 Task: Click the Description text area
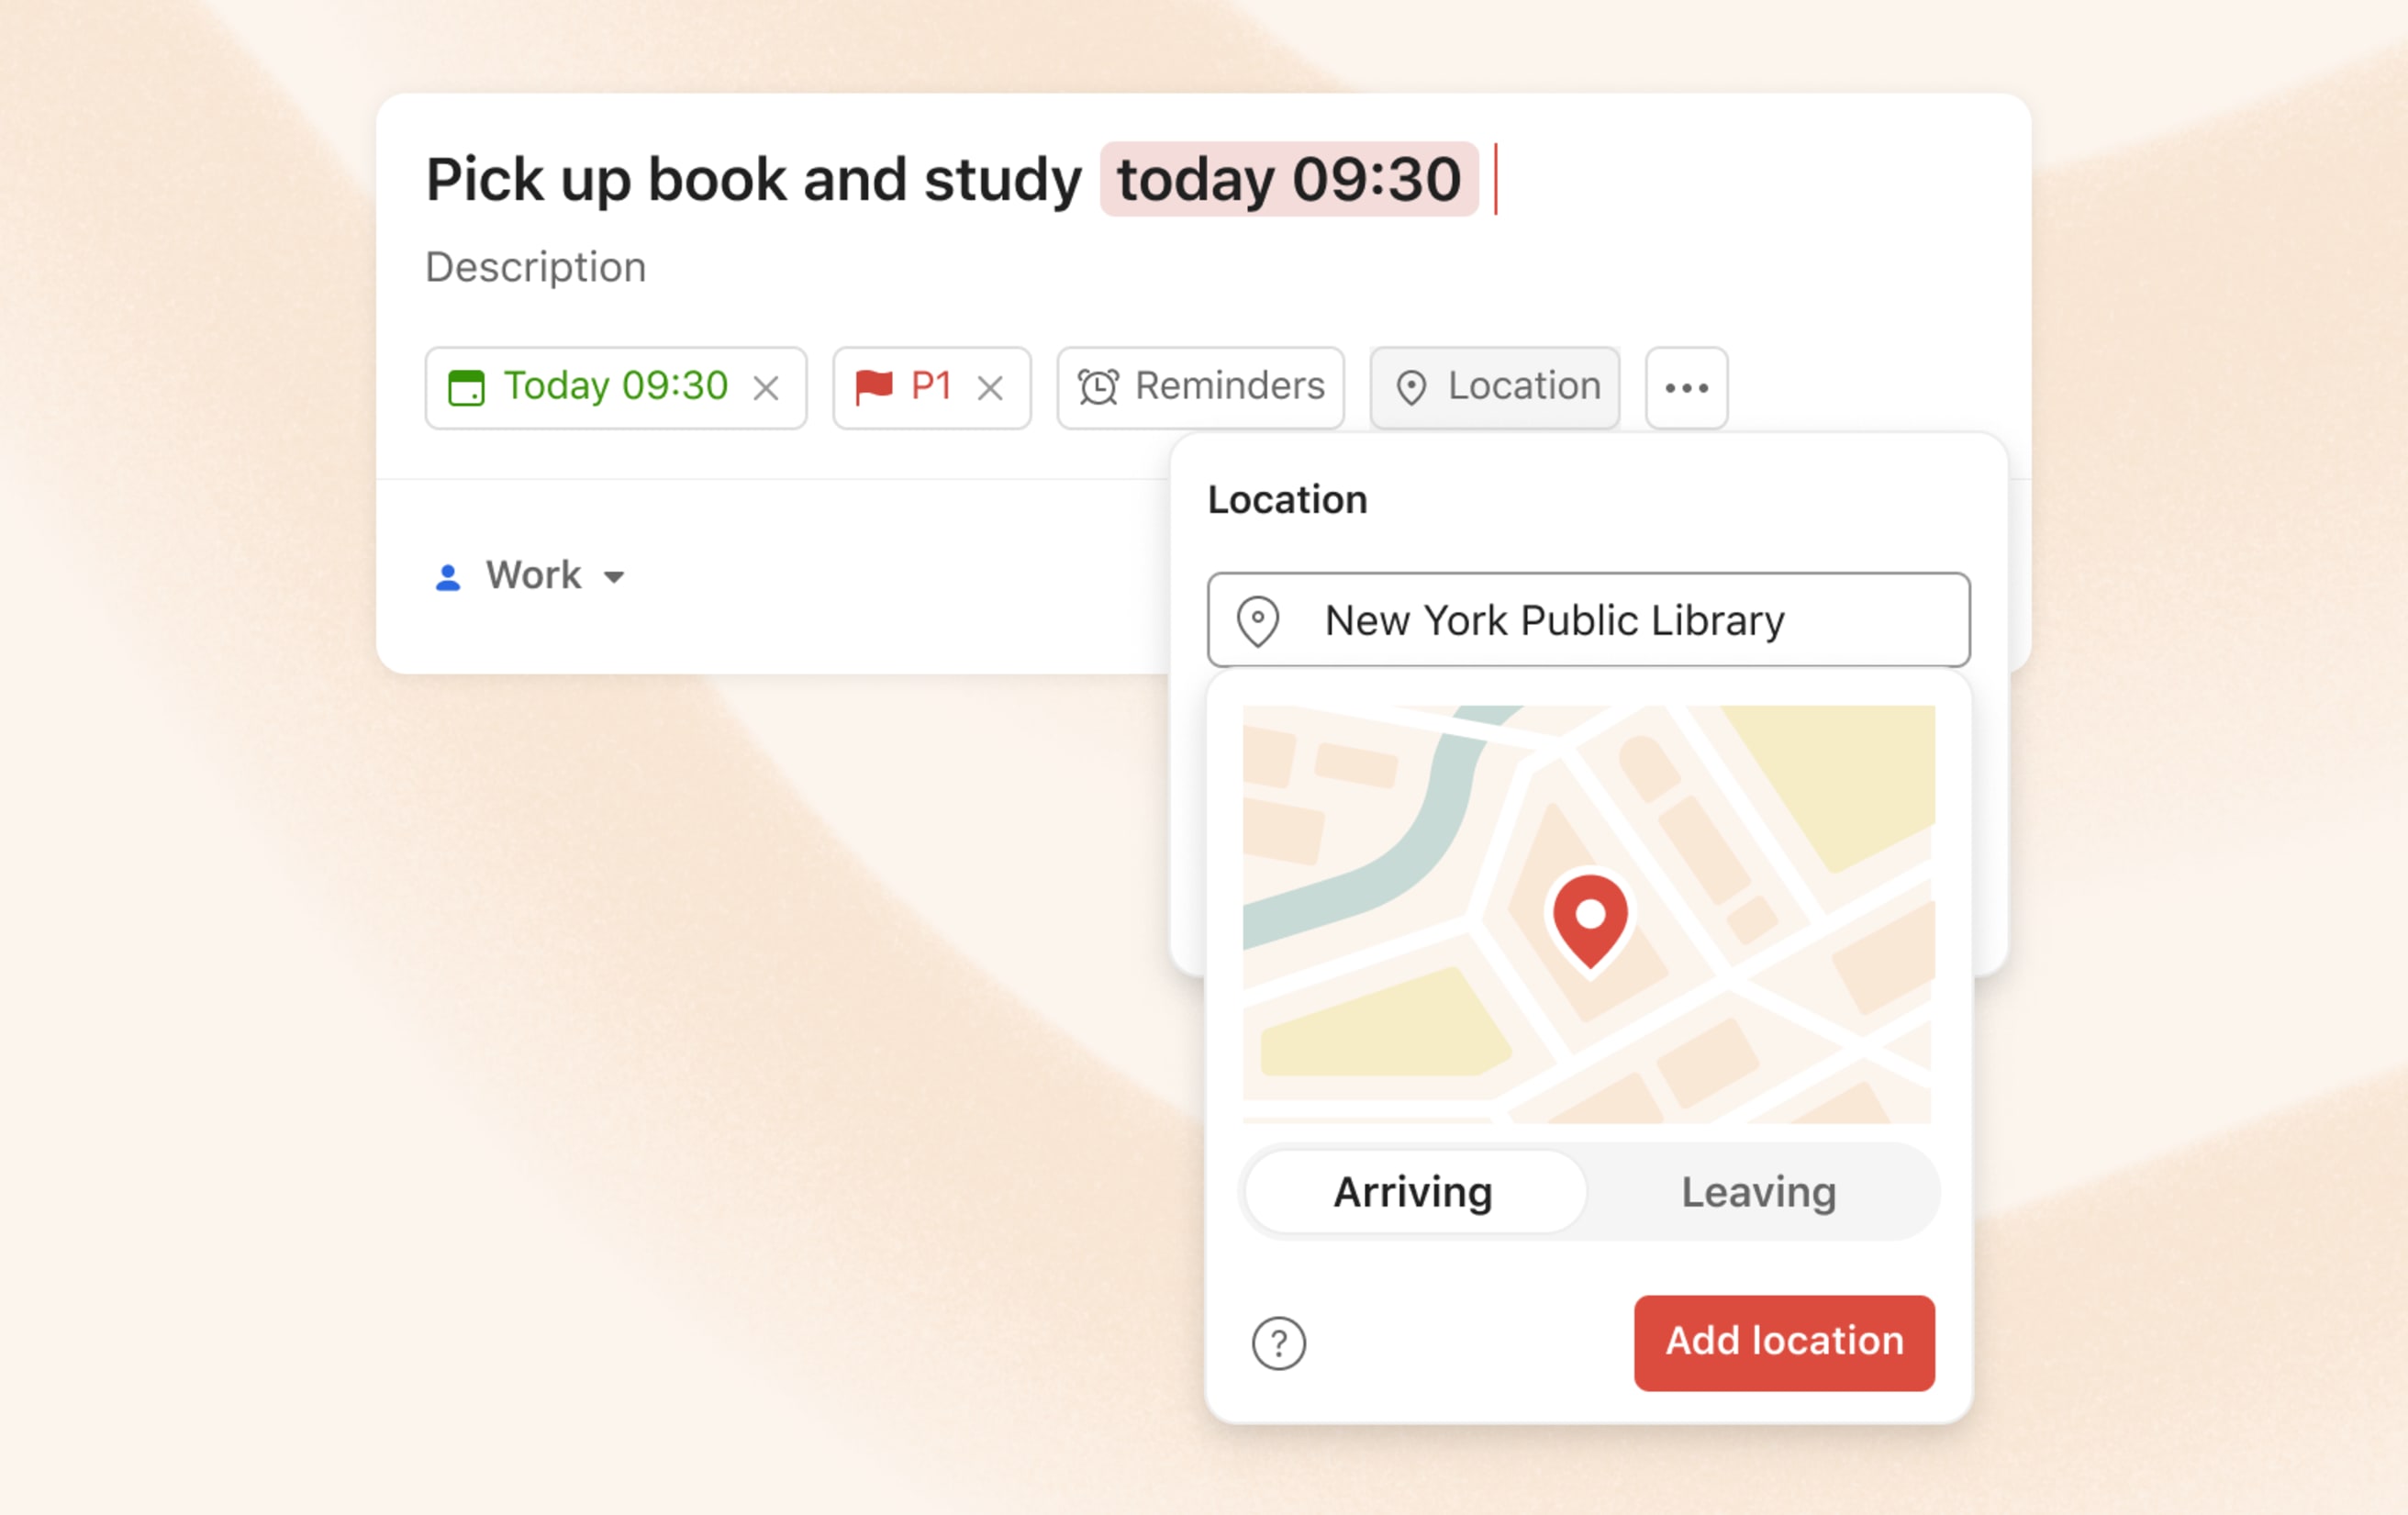click(x=534, y=265)
